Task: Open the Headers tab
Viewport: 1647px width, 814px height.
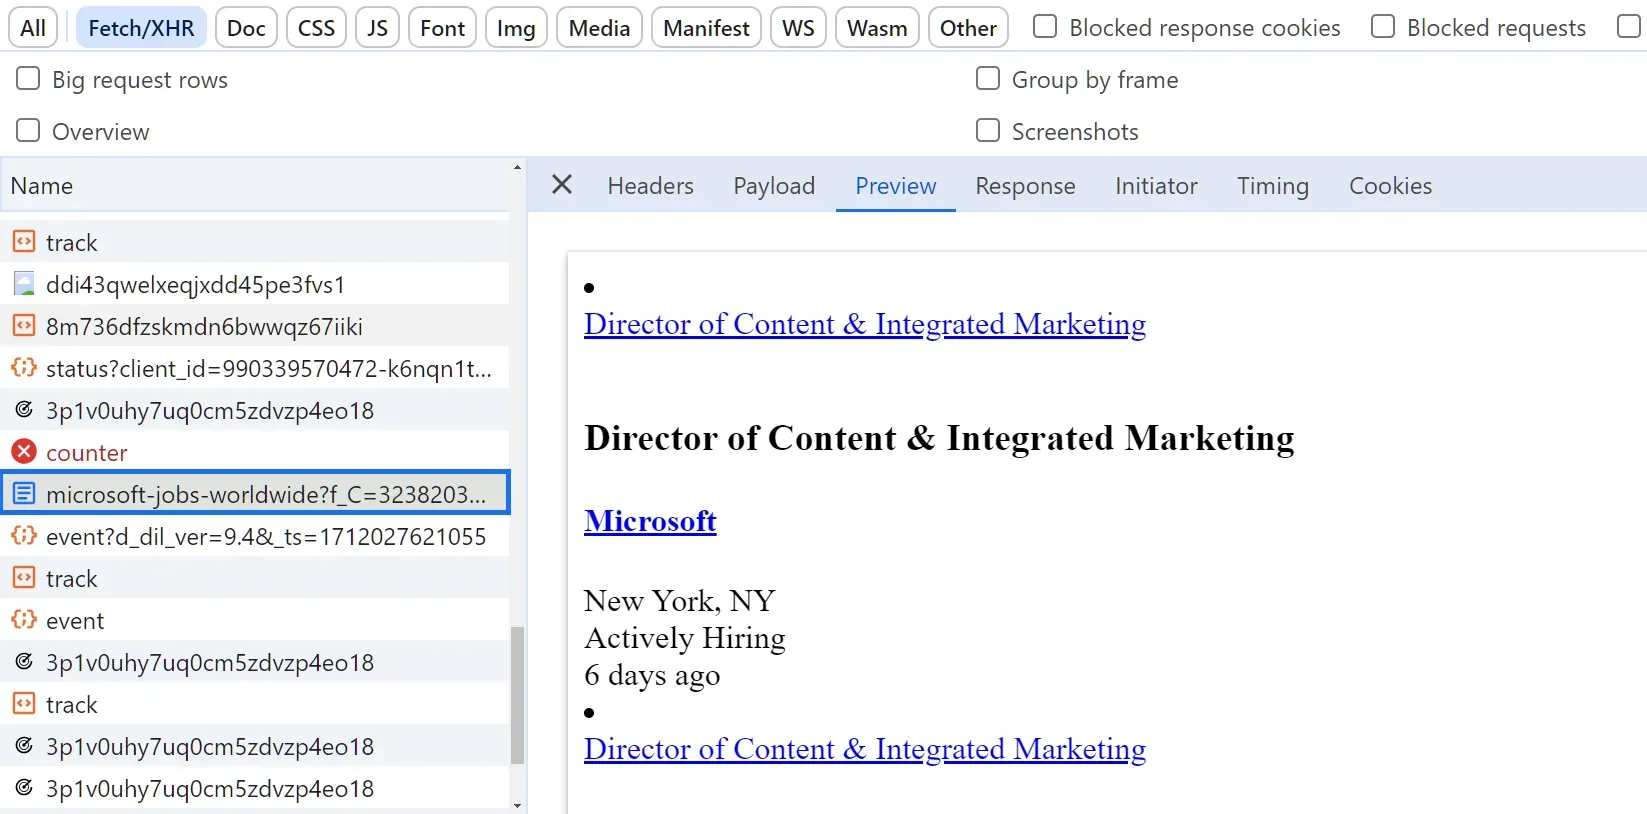Action: point(650,186)
